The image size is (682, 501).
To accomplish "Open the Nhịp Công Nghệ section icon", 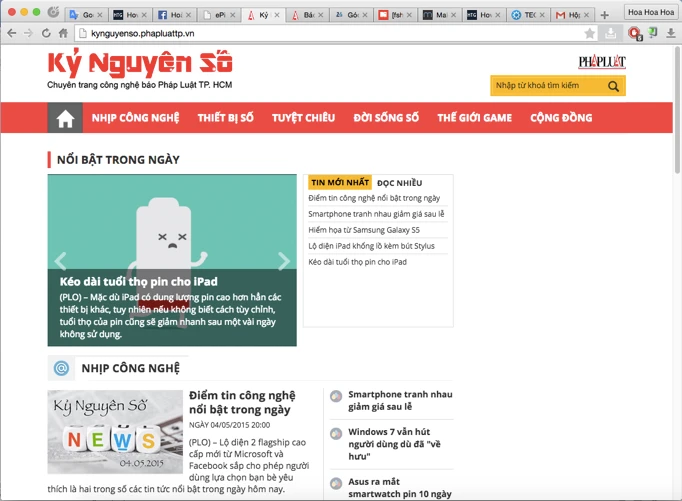I will [x=61, y=368].
